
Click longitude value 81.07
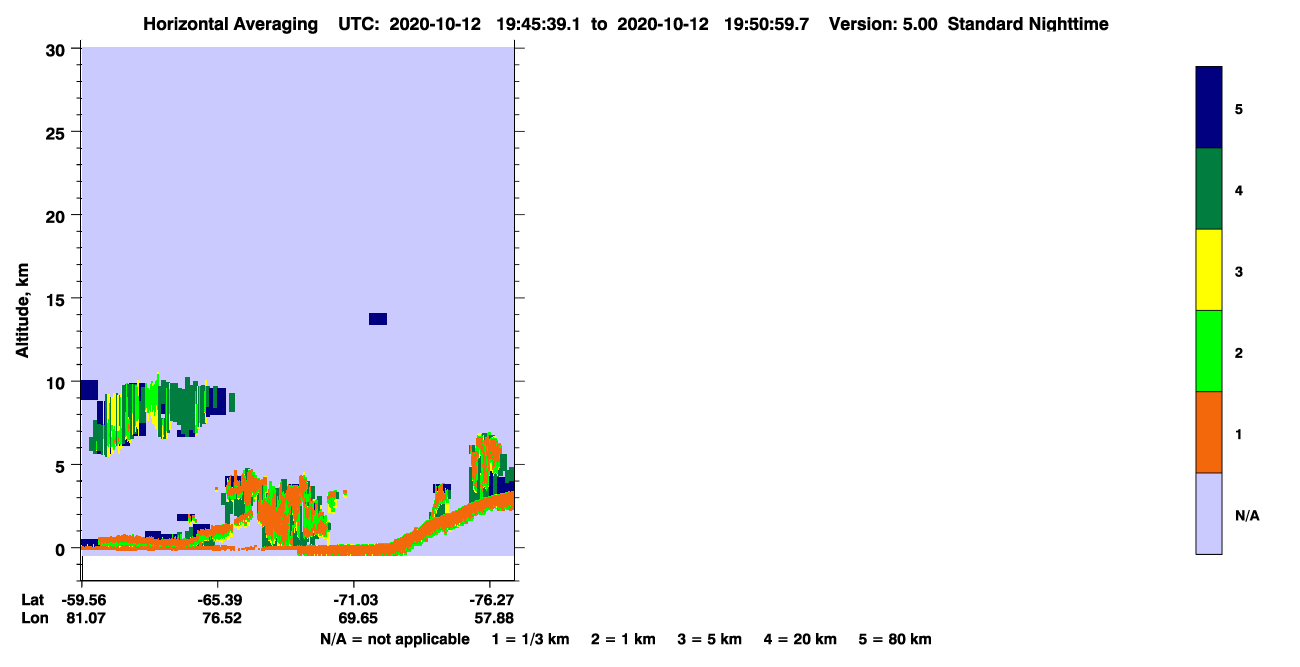86,619
